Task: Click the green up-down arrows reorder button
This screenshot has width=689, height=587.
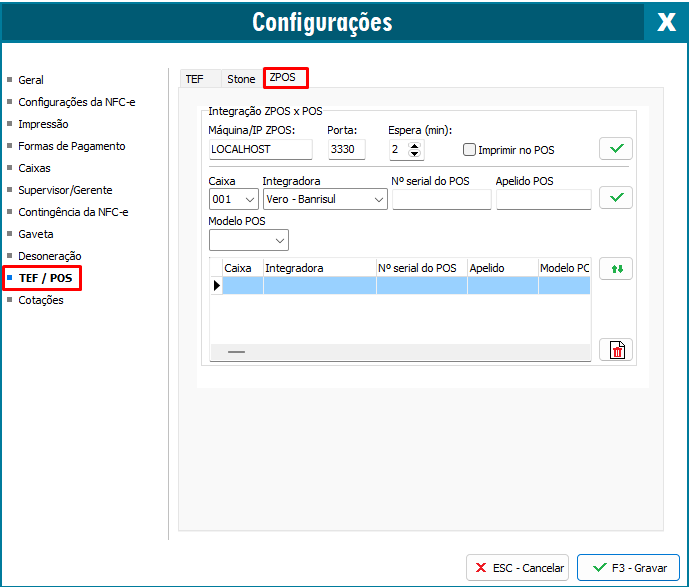Action: click(616, 269)
